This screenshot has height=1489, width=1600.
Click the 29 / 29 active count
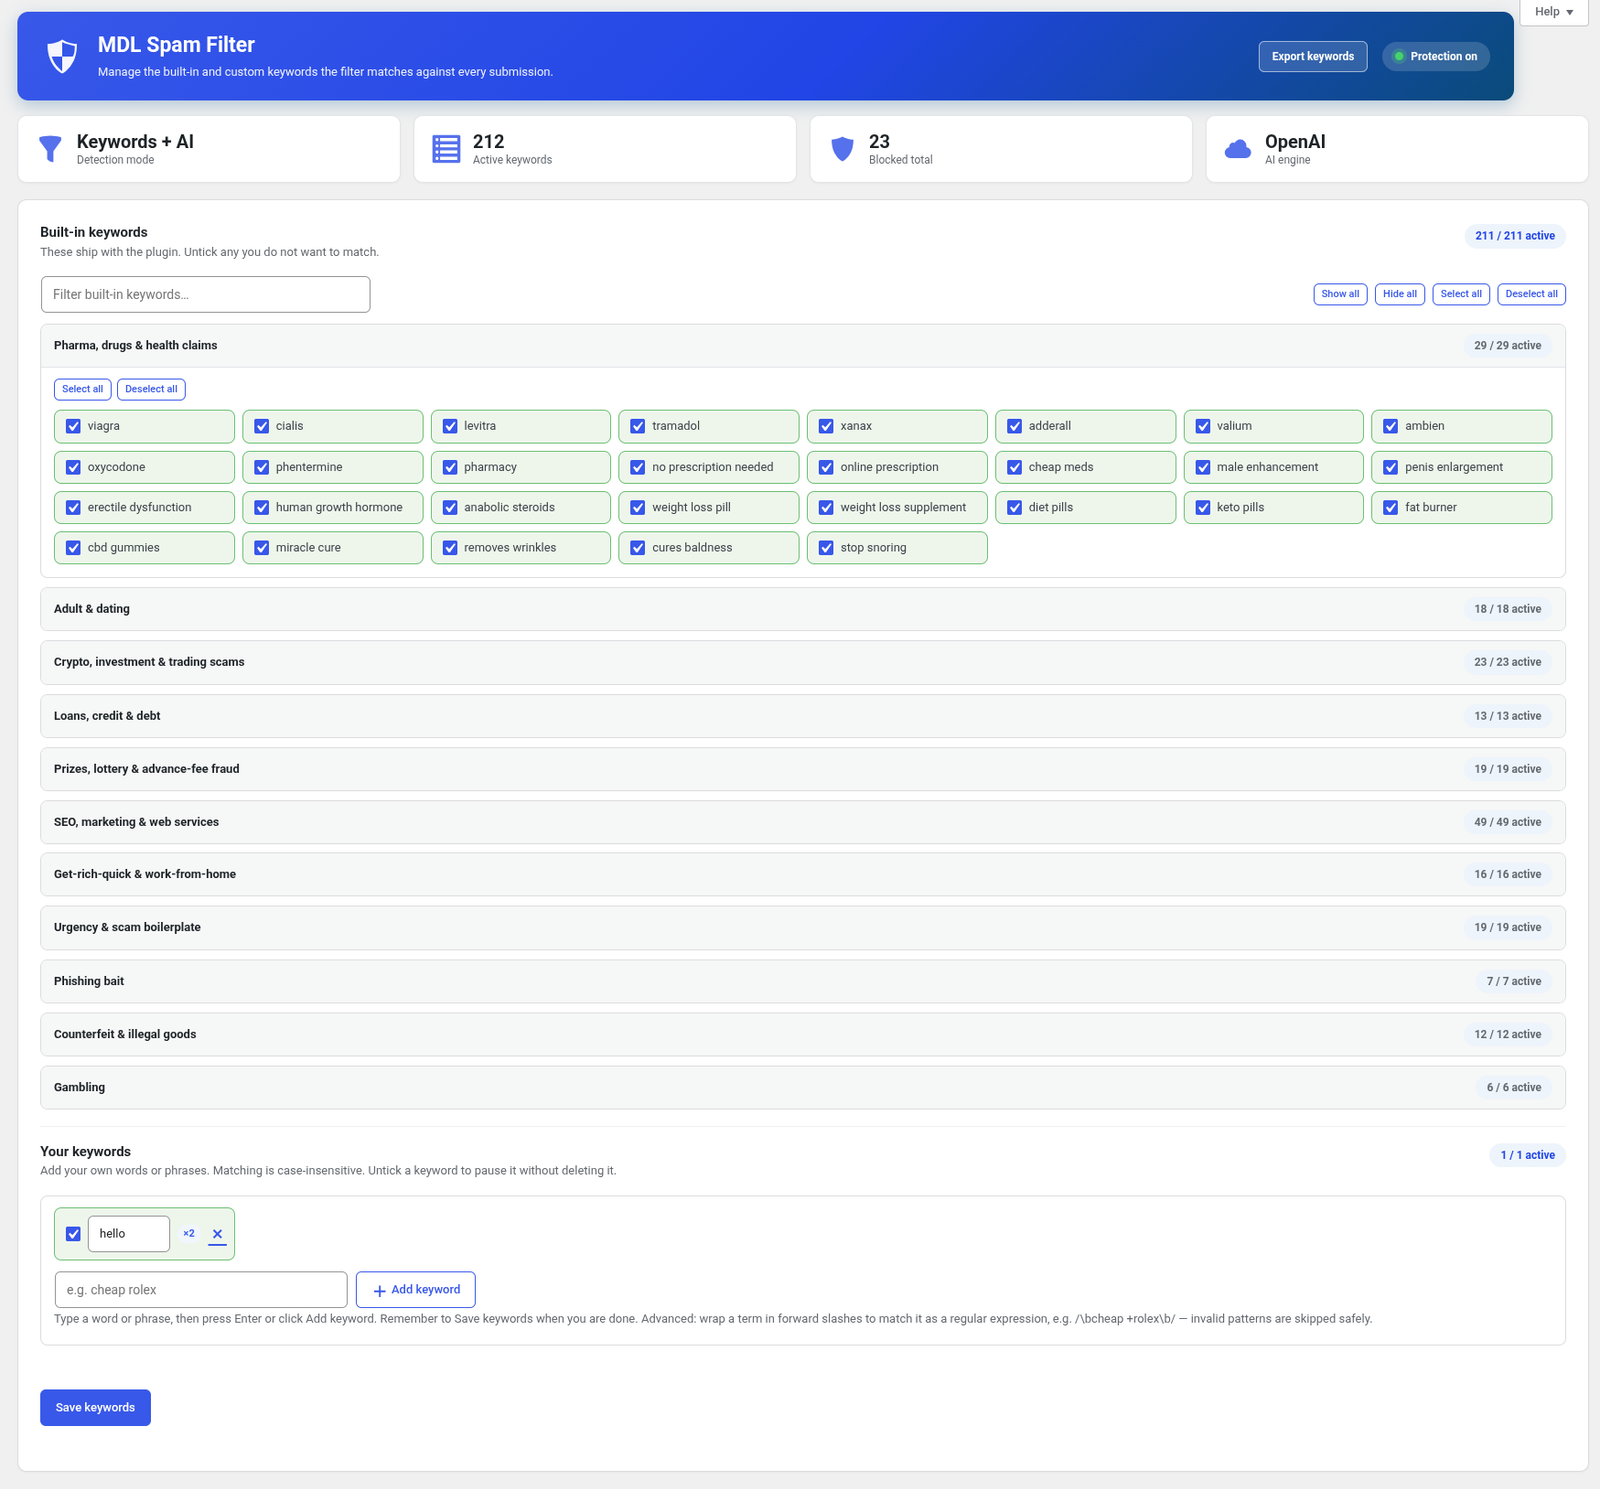point(1507,346)
